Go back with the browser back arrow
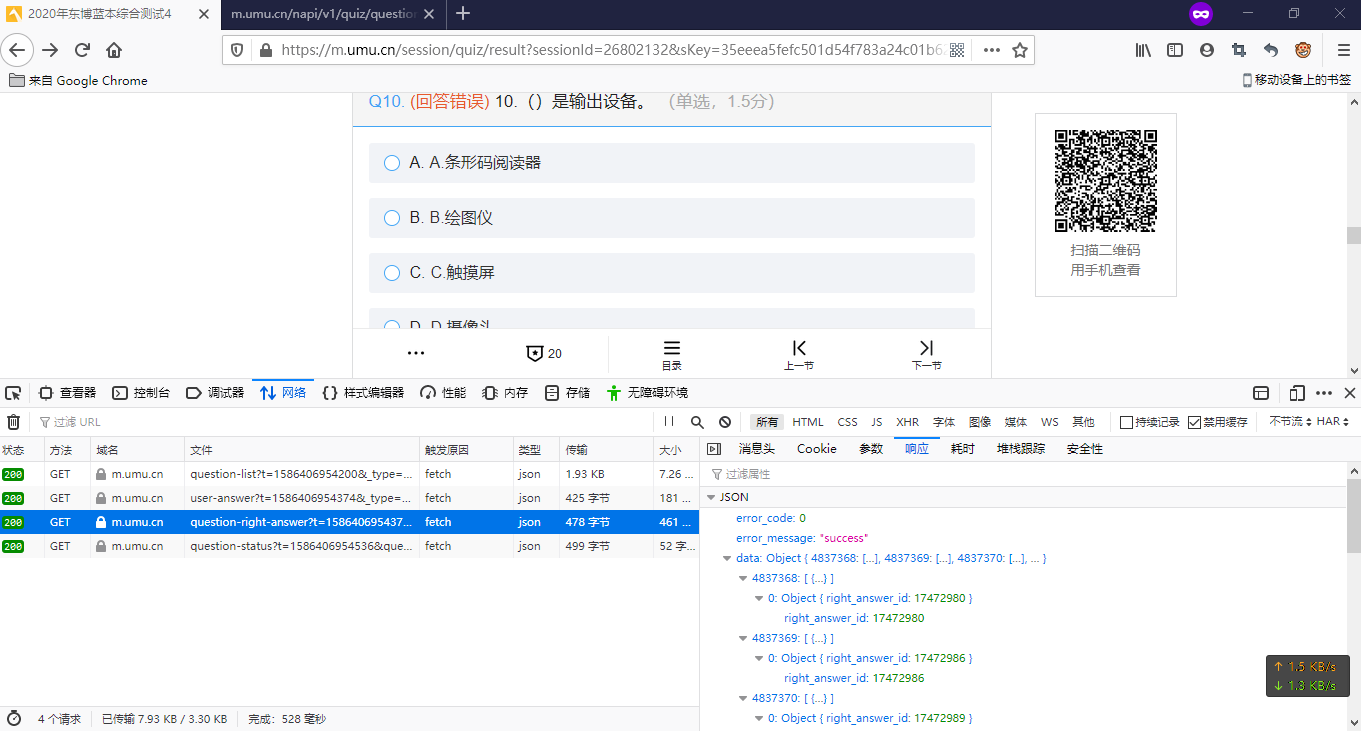The image size is (1361, 731). pos(17,50)
